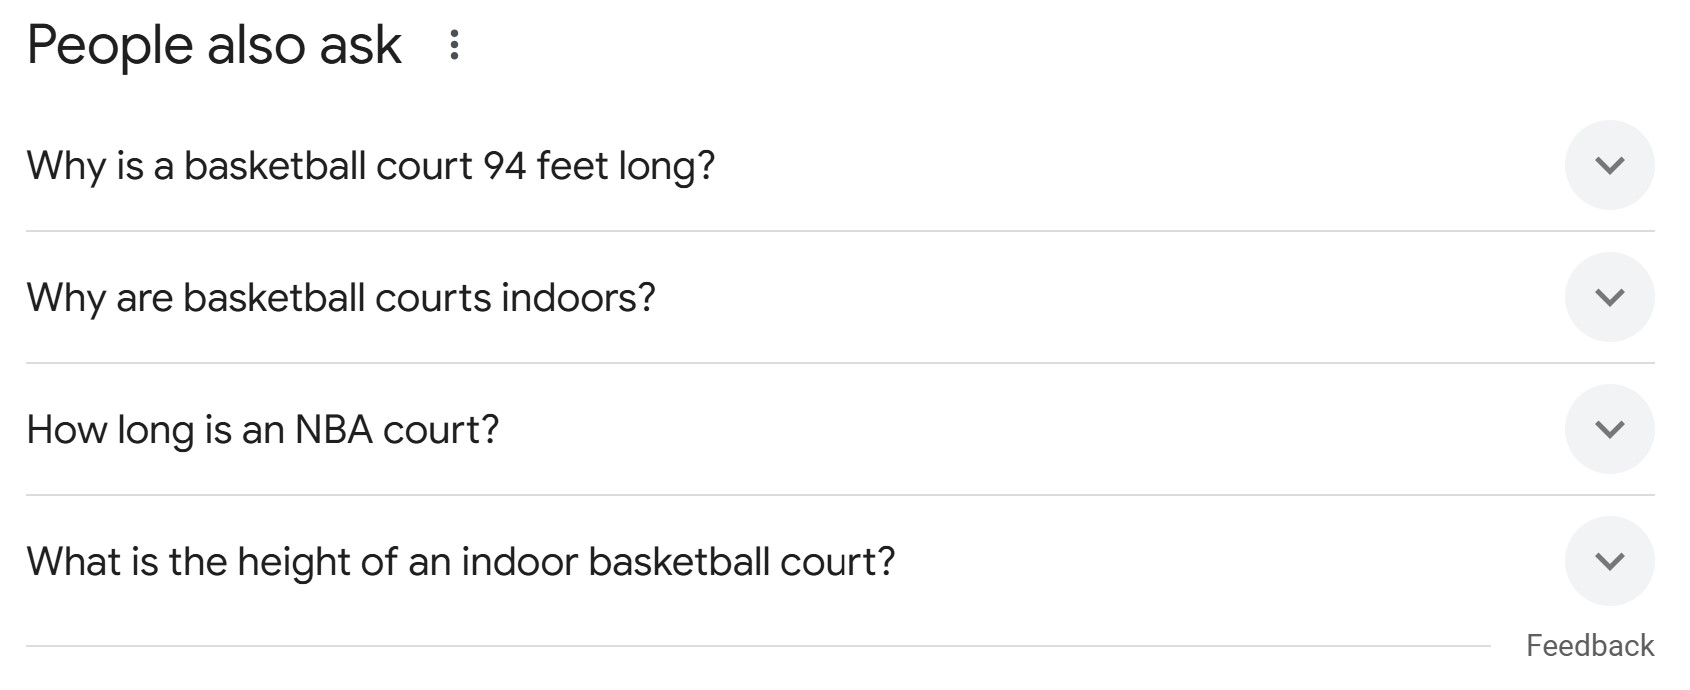This screenshot has width=1690, height=690.
Task: Send feedback using the Feedback link
Action: [1589, 646]
